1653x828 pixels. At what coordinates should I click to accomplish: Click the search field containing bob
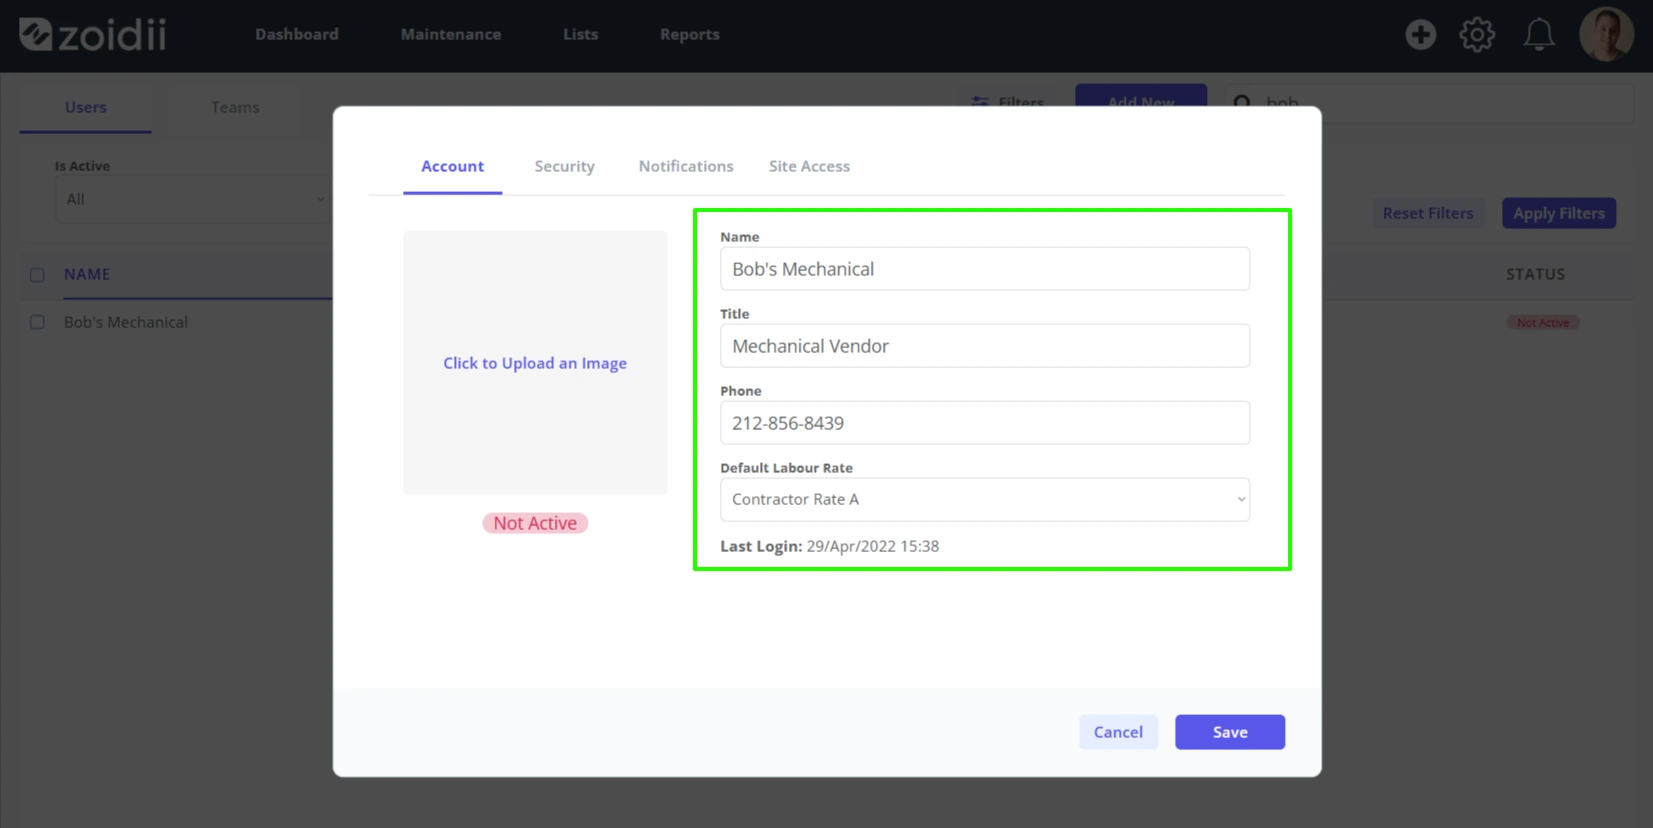[x=1429, y=103]
